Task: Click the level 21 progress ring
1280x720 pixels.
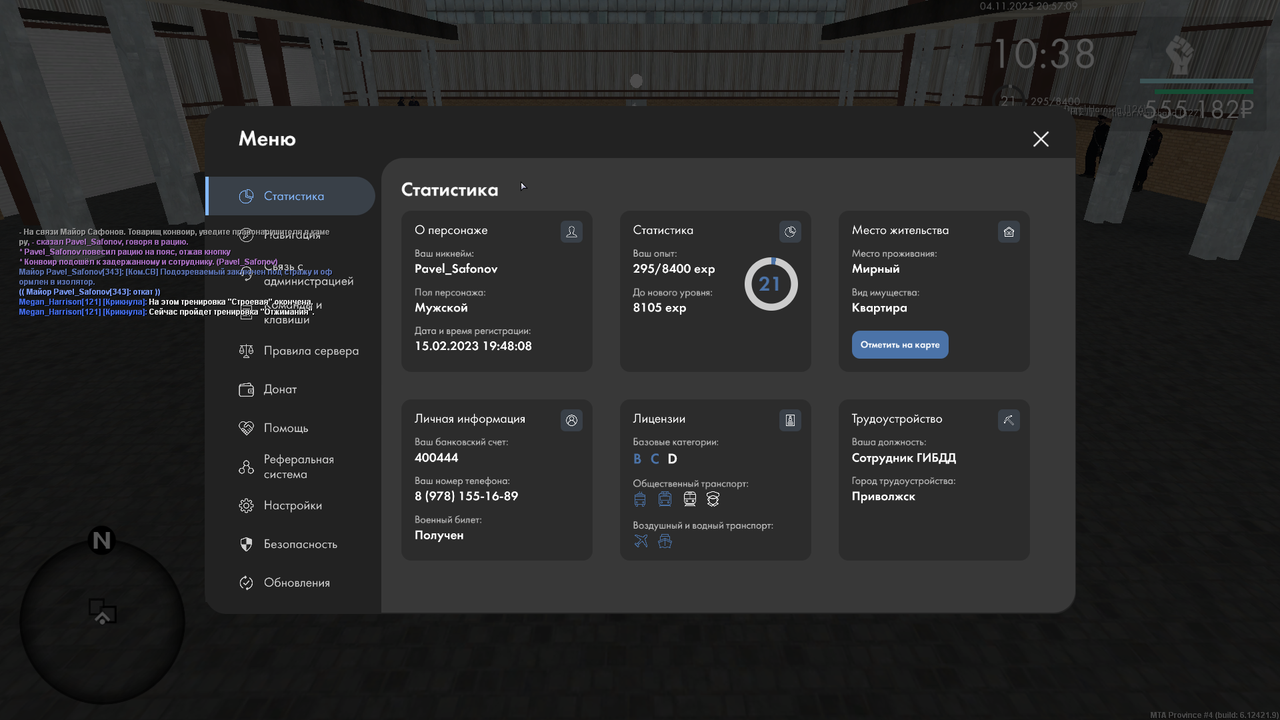Action: [x=770, y=284]
